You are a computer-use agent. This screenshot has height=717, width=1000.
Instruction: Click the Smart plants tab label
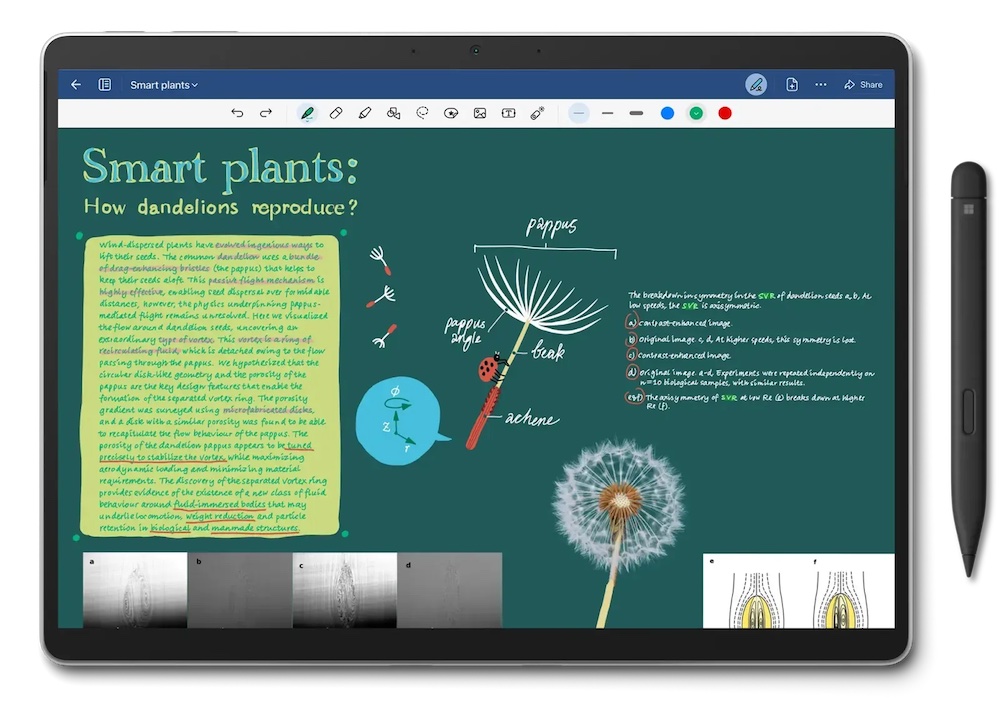pos(160,84)
